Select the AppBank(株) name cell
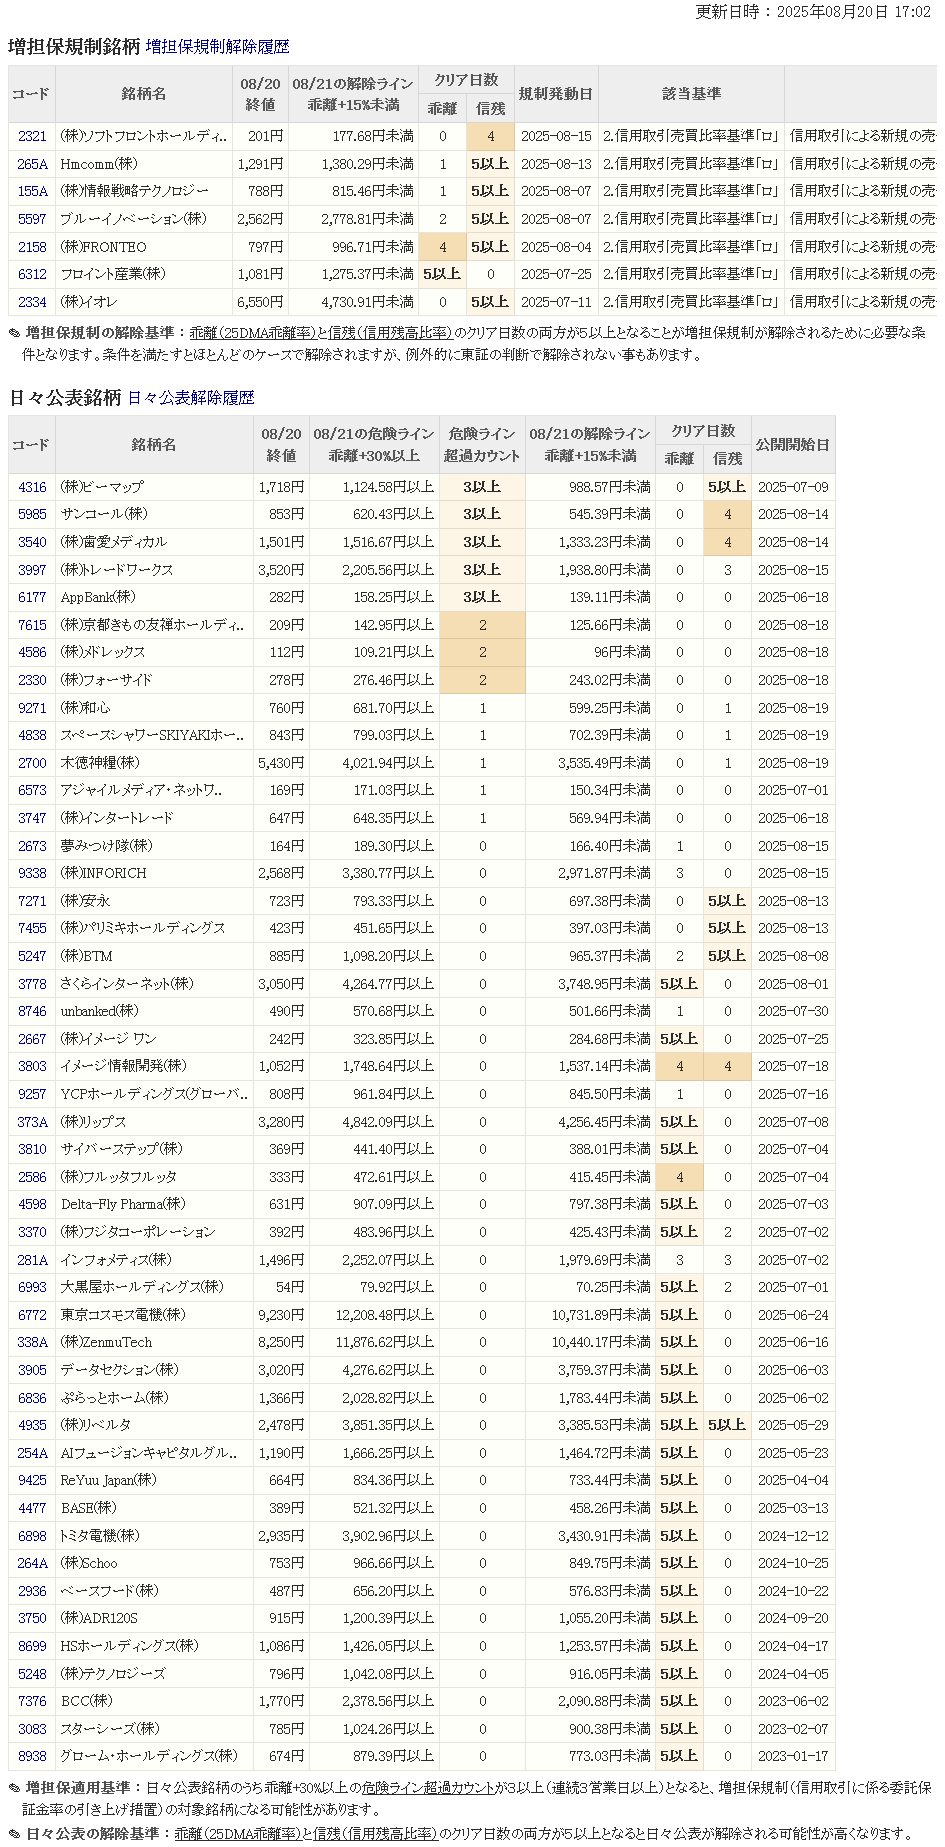Viewport: 945px width, 1847px height. pyautogui.click(x=153, y=597)
